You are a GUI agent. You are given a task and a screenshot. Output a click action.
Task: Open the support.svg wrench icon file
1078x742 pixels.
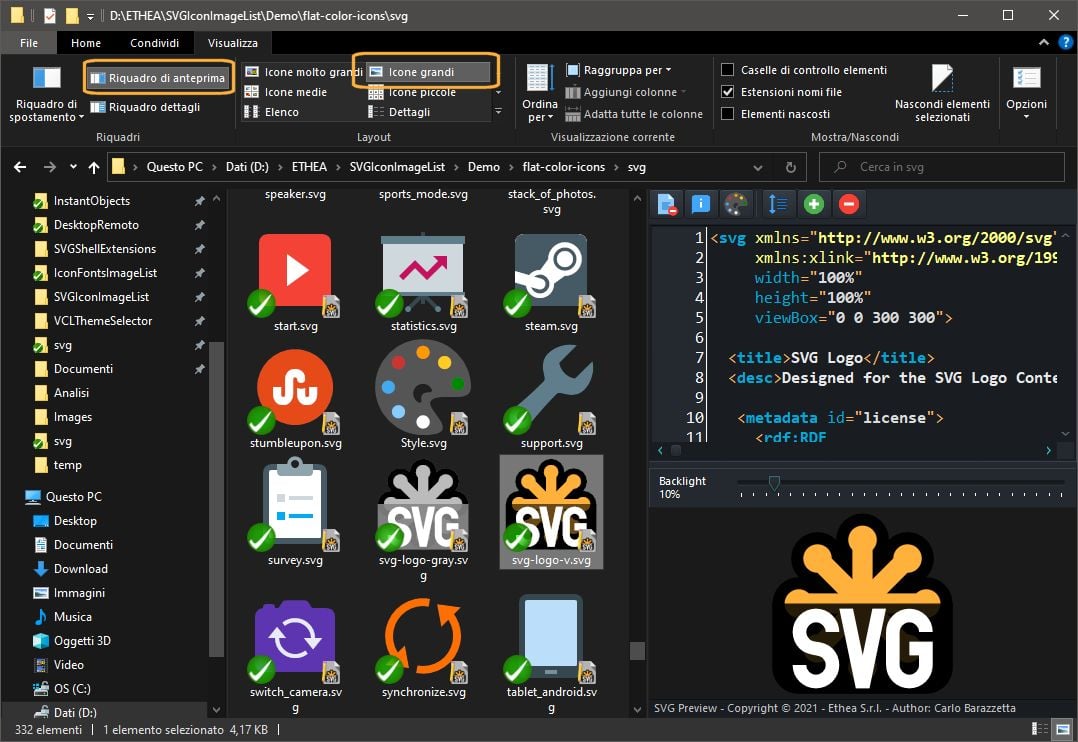click(x=550, y=390)
